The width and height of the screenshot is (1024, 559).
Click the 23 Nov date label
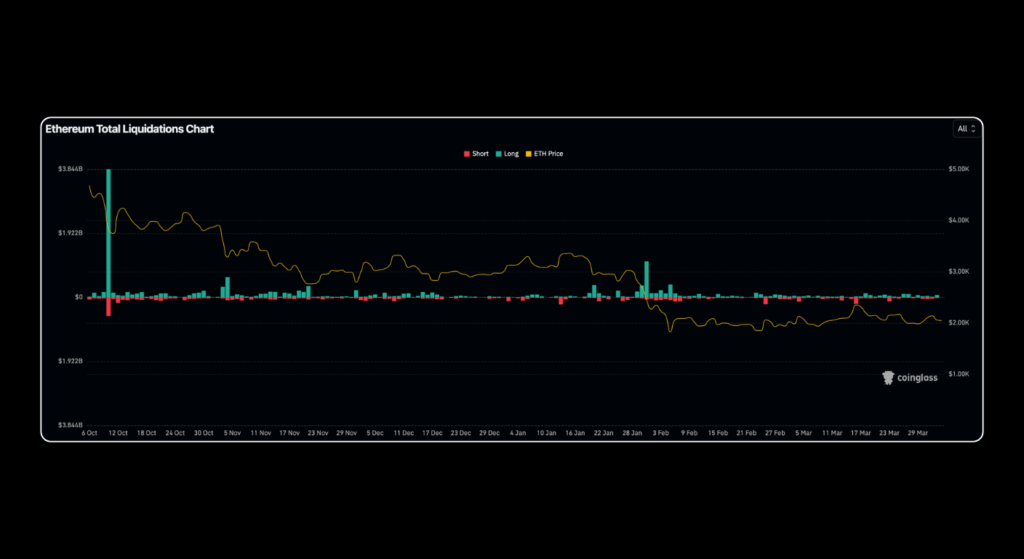tap(318, 433)
